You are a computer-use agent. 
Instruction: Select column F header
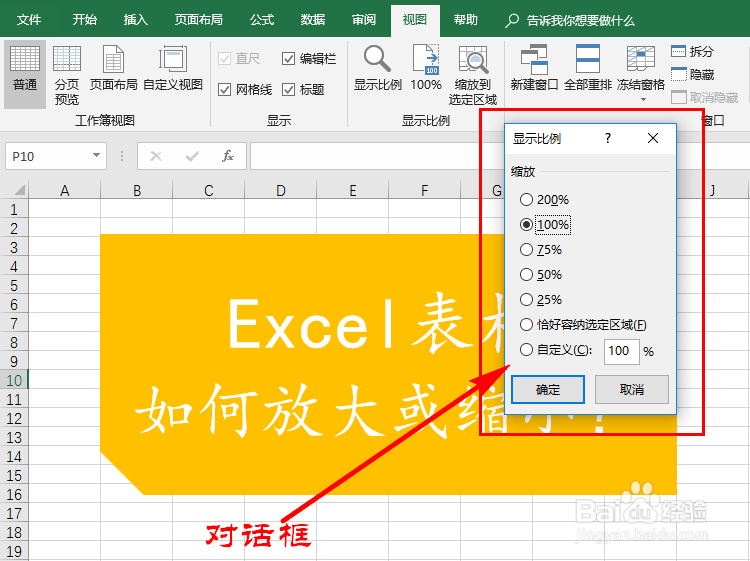[x=424, y=190]
